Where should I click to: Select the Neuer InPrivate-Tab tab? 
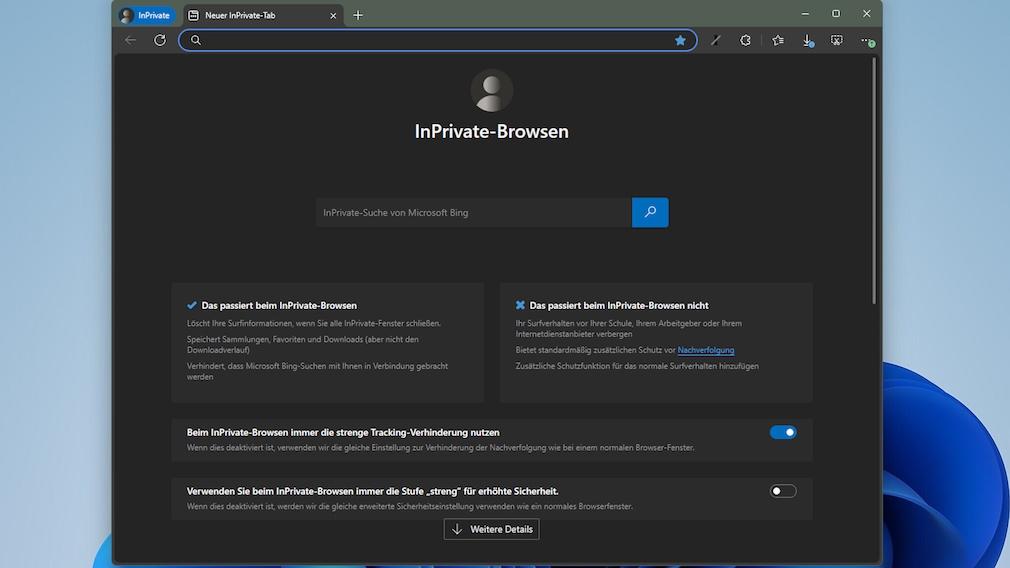263,15
